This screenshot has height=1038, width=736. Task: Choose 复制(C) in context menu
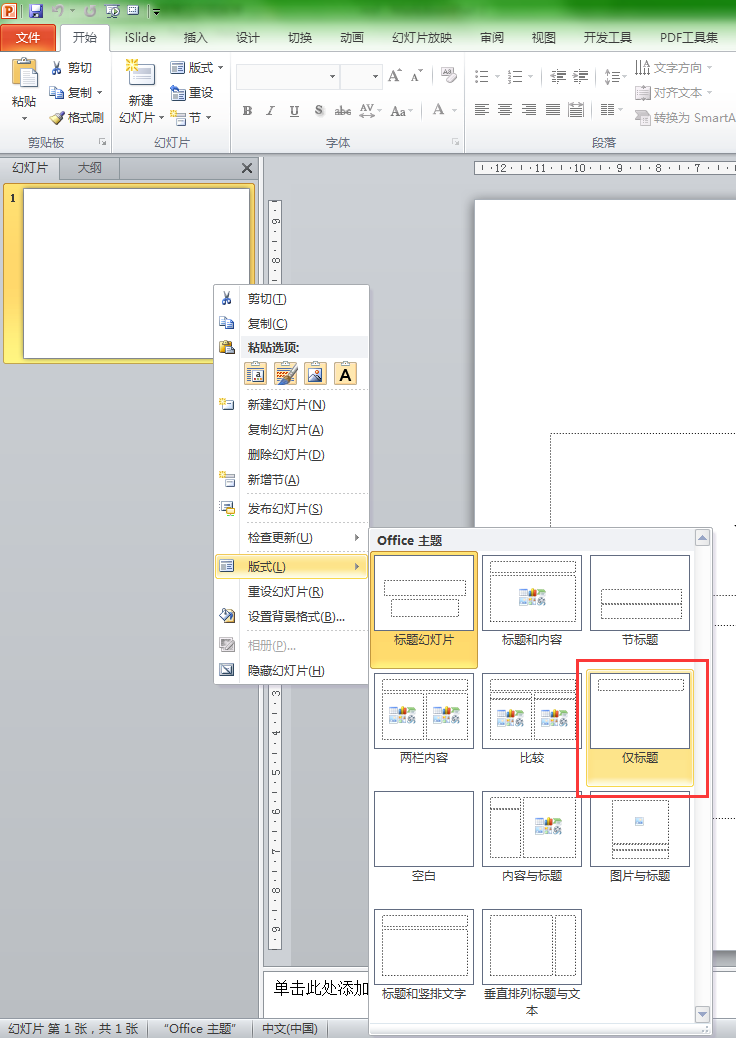[x=291, y=324]
